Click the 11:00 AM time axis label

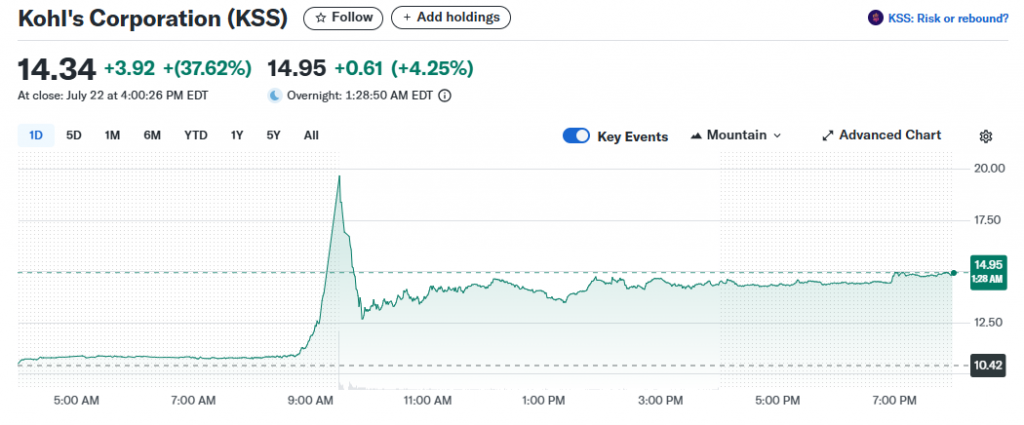point(428,400)
